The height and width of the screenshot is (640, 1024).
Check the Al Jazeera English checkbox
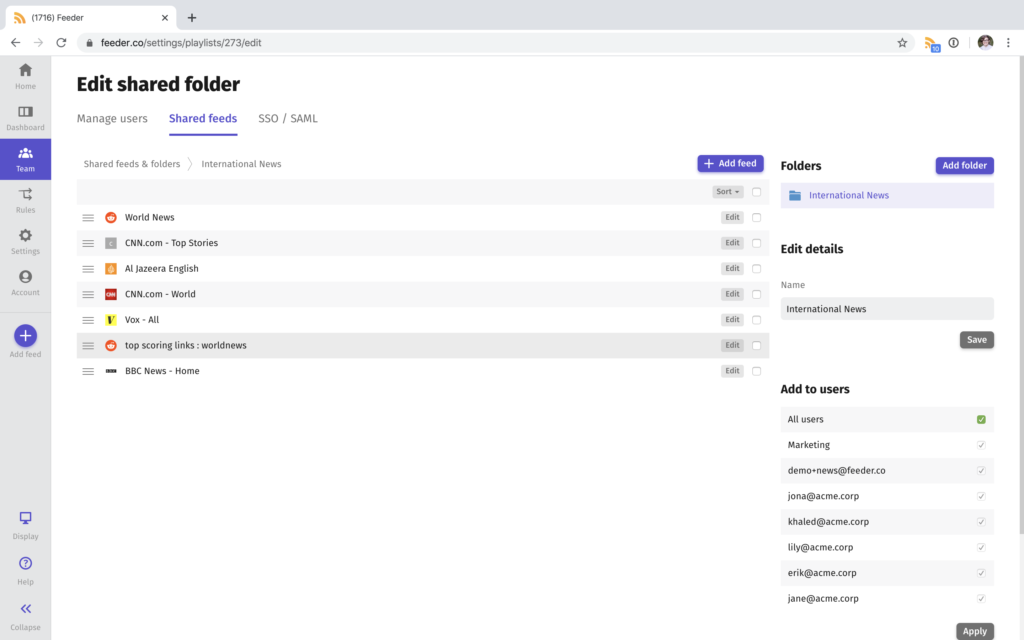click(756, 268)
